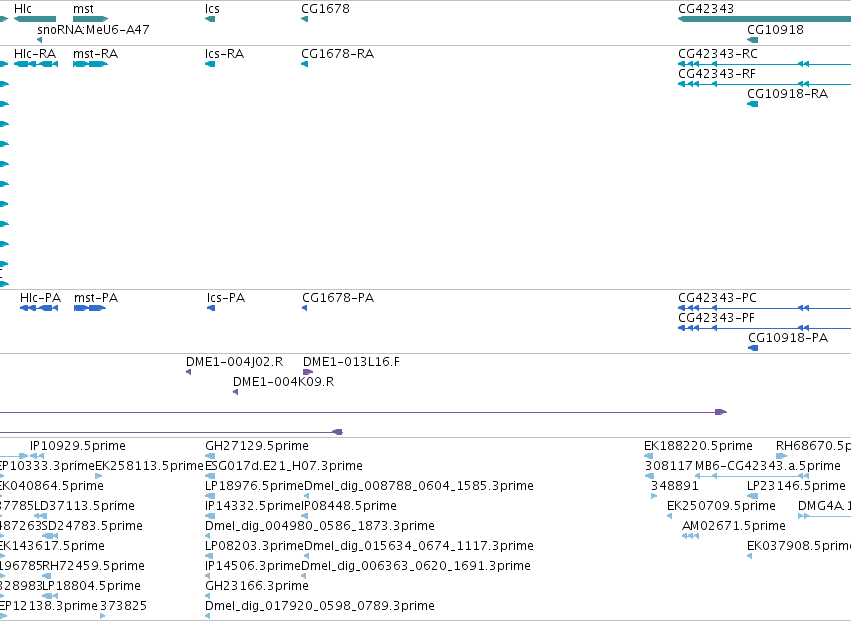The image size is (851, 621).
Task: Select the Hlc gene label in top track
Action: tap(23, 9)
